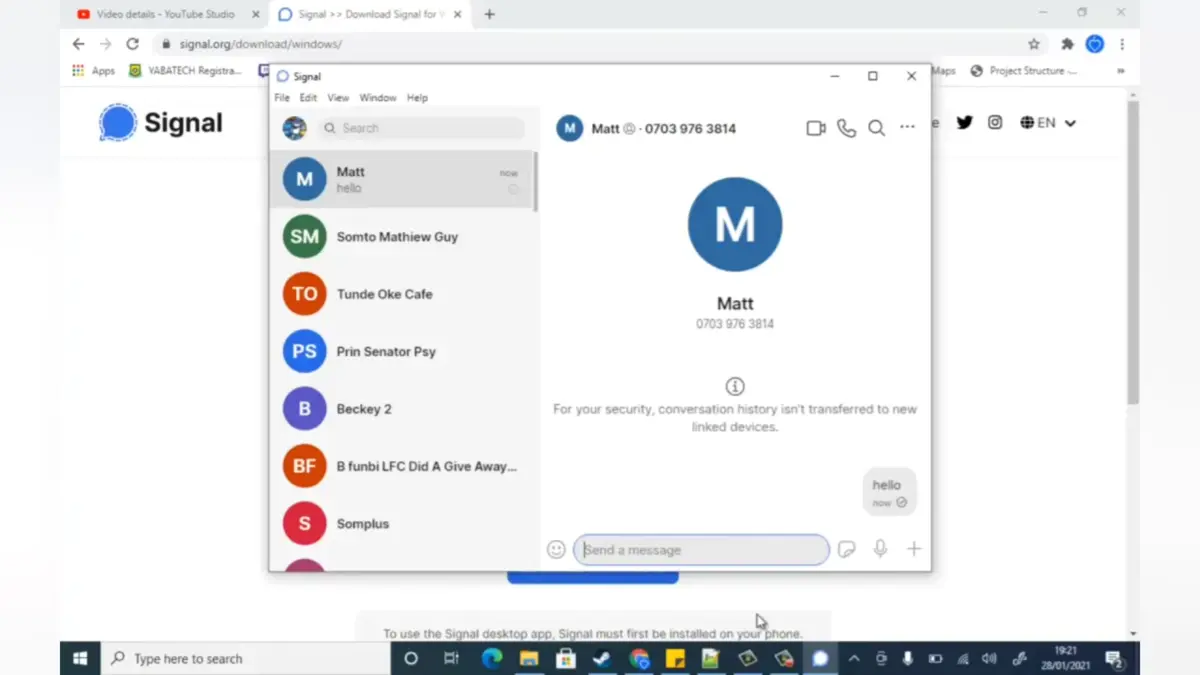The image size is (1200, 675).
Task: Attach a file with the plus icon
Action: pyautogui.click(x=913, y=549)
